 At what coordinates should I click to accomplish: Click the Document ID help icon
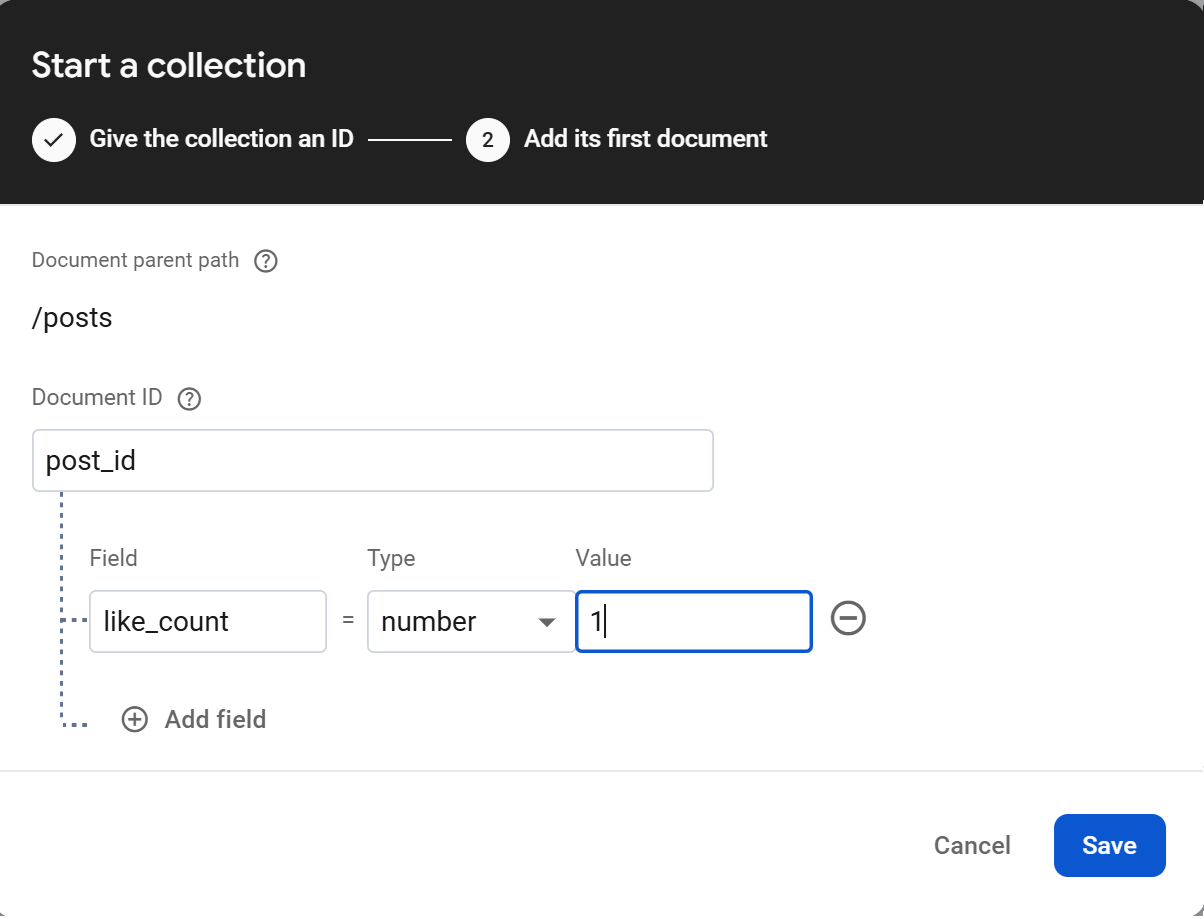(x=189, y=399)
